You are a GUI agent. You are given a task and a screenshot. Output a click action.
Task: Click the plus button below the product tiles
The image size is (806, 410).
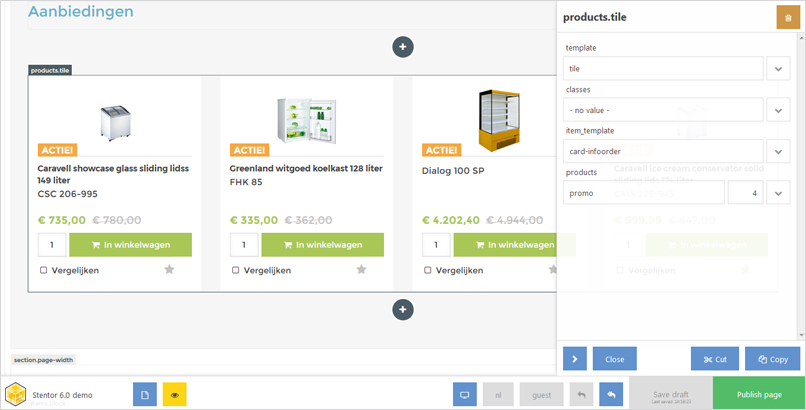point(402,310)
